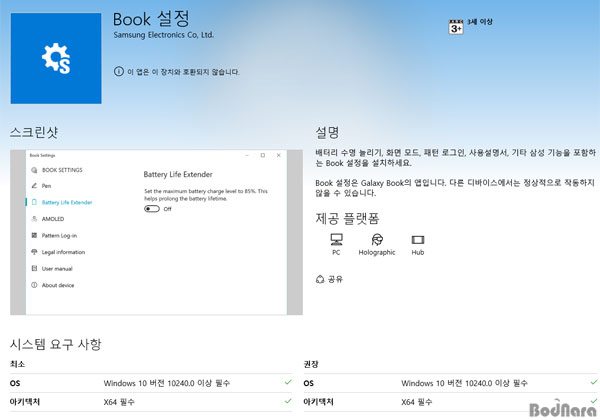Viewport: 600px width, 420px height.
Task: Click the PC platform icon
Action: (336, 239)
